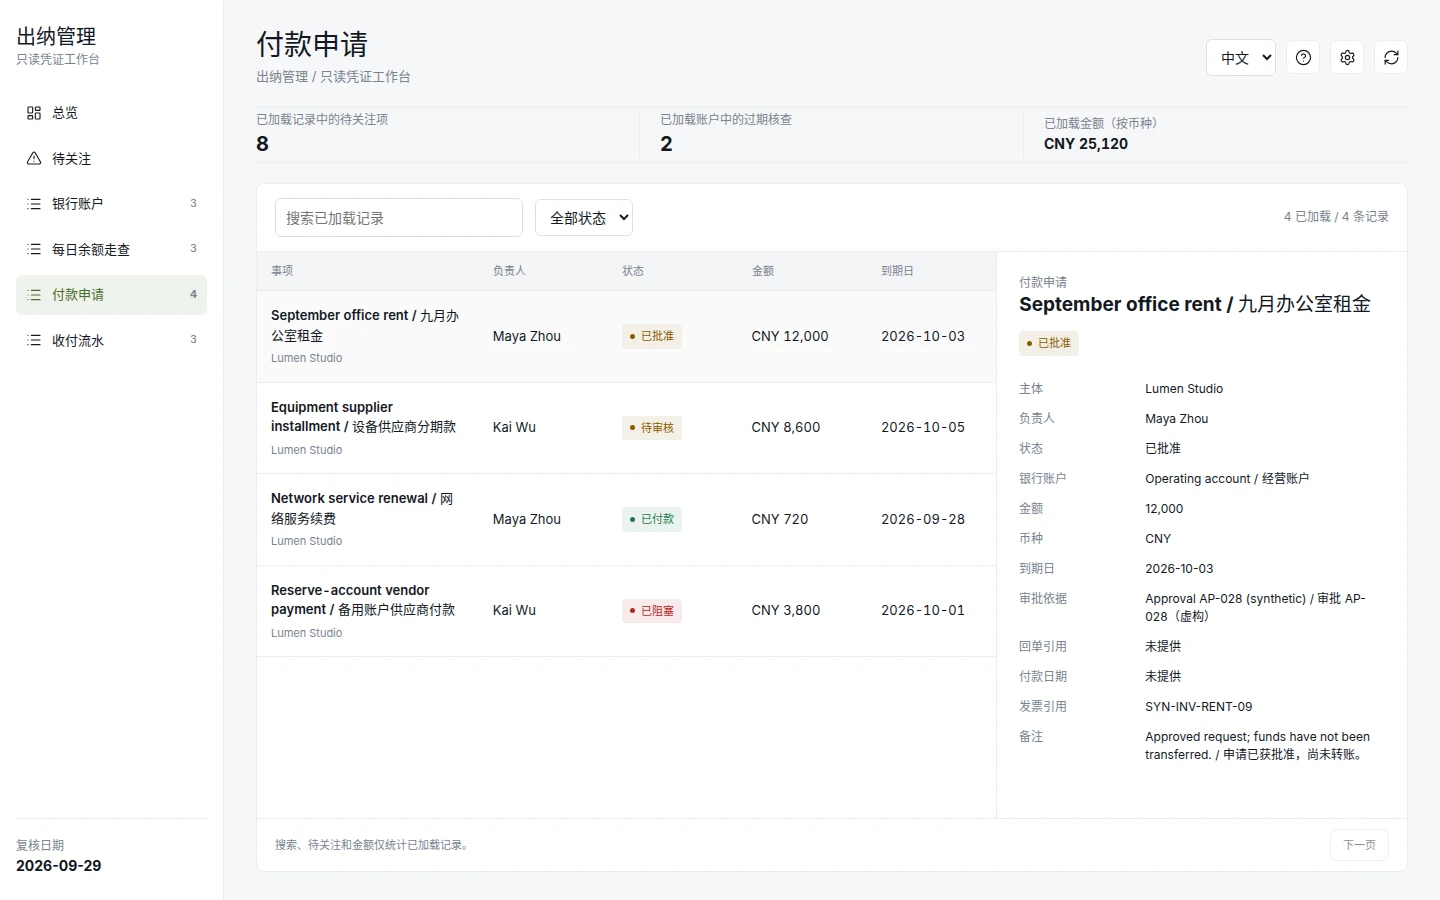This screenshot has height=900, width=1440.
Task: Click SYN-INV-RENT-09 invoice reference
Action: pos(1199,707)
